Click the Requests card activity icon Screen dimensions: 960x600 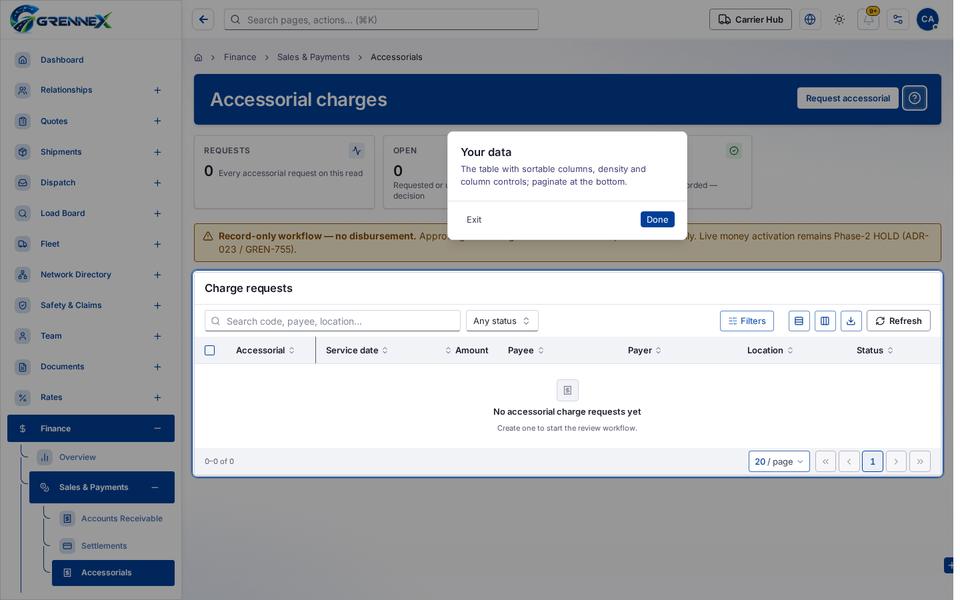pos(356,151)
